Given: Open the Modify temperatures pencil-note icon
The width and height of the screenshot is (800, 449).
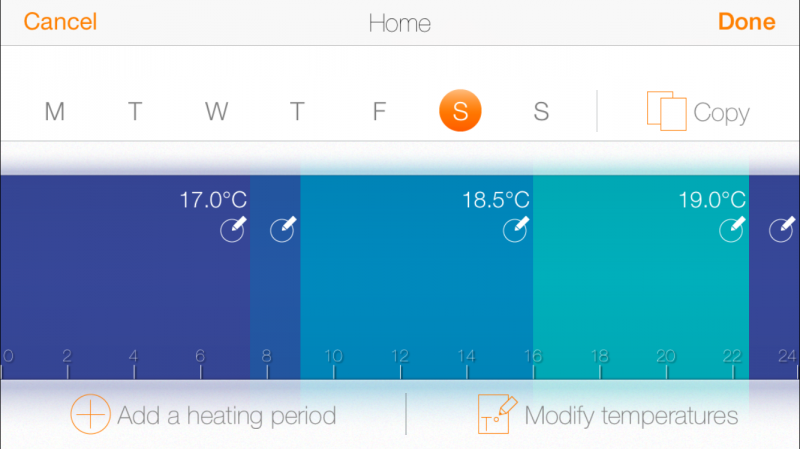Looking at the screenshot, I should pos(497,414).
